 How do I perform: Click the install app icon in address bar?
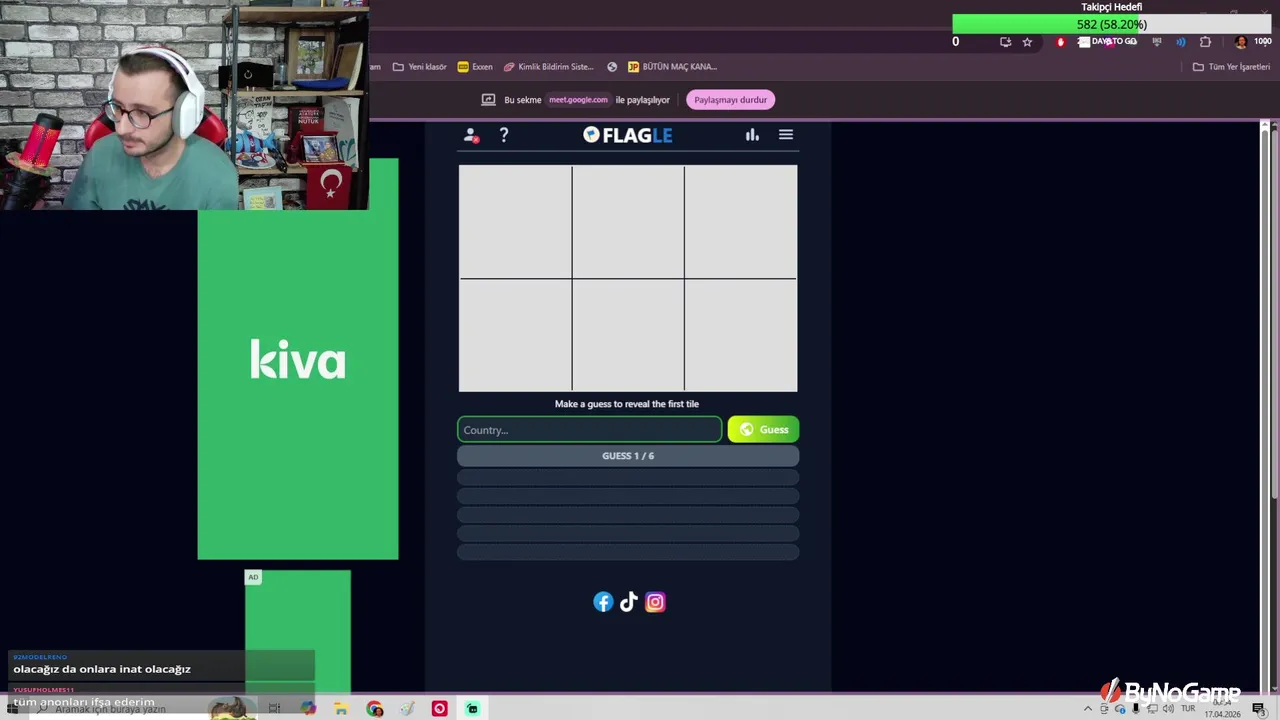(x=1005, y=42)
